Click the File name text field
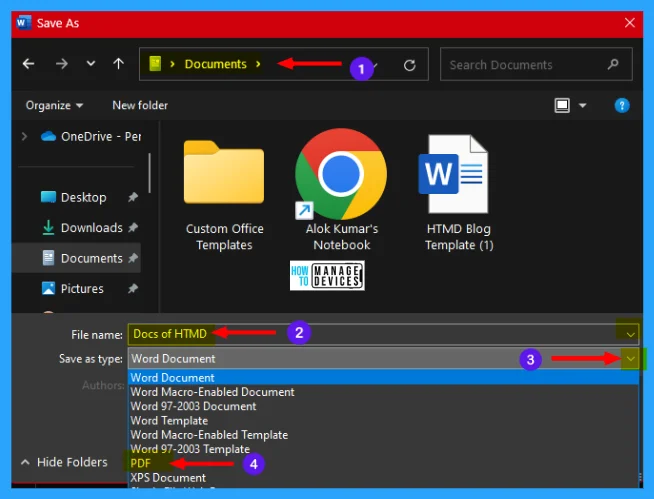654x499 pixels. (370, 333)
